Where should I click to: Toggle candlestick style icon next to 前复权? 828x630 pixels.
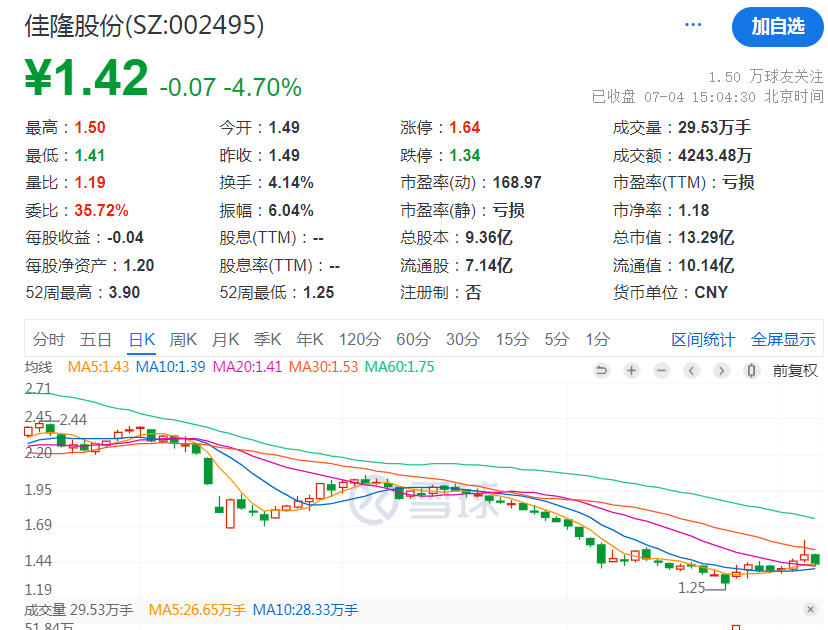tap(751, 371)
